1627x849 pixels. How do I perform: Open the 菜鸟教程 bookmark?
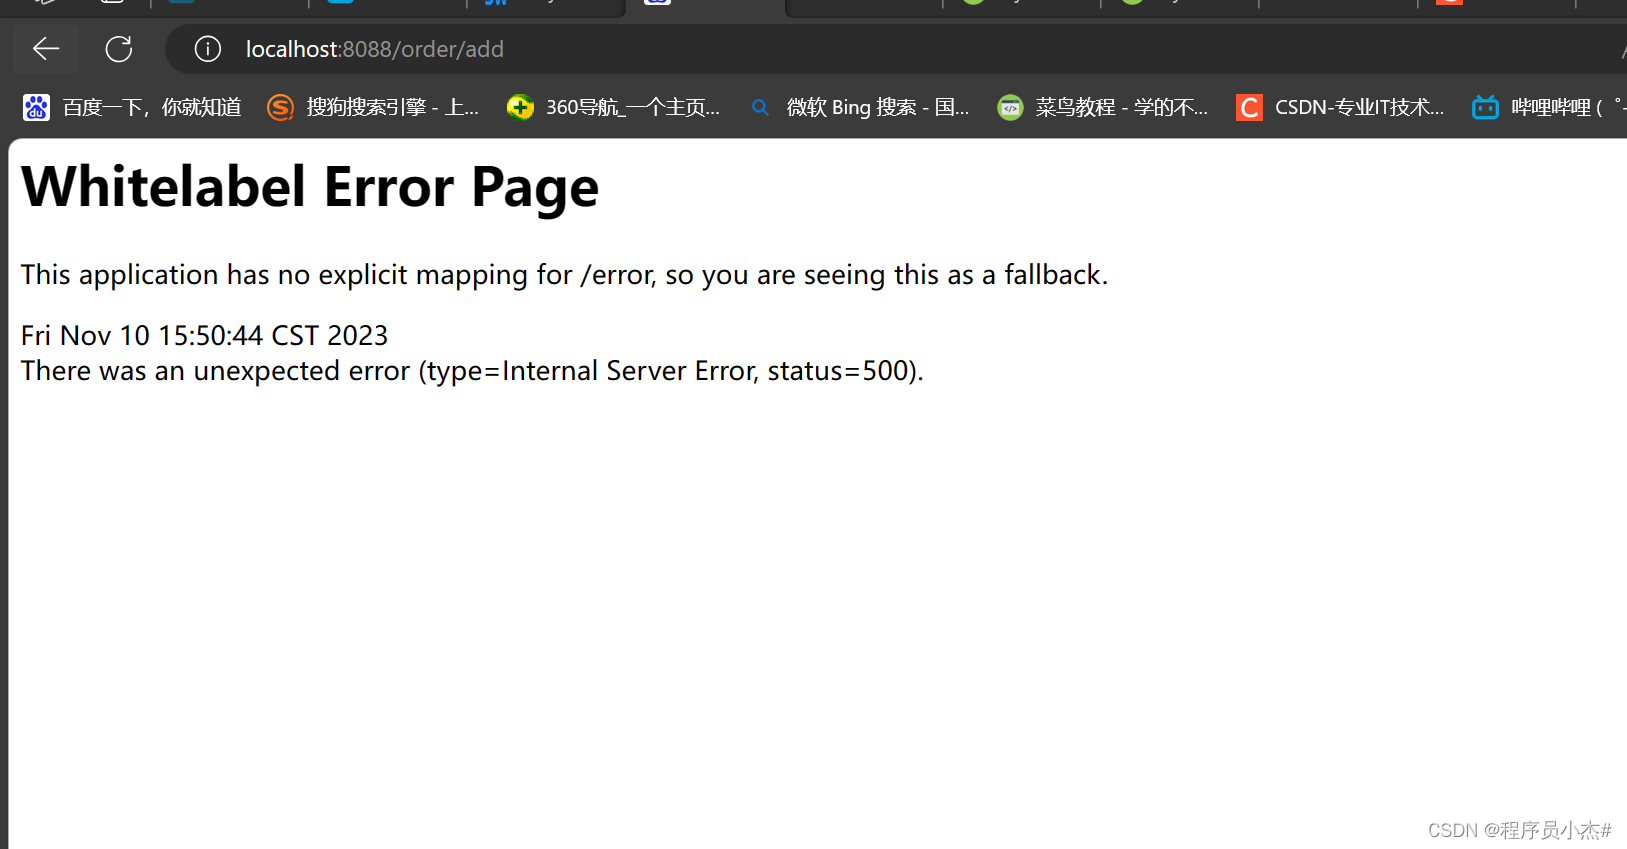(x=1103, y=107)
